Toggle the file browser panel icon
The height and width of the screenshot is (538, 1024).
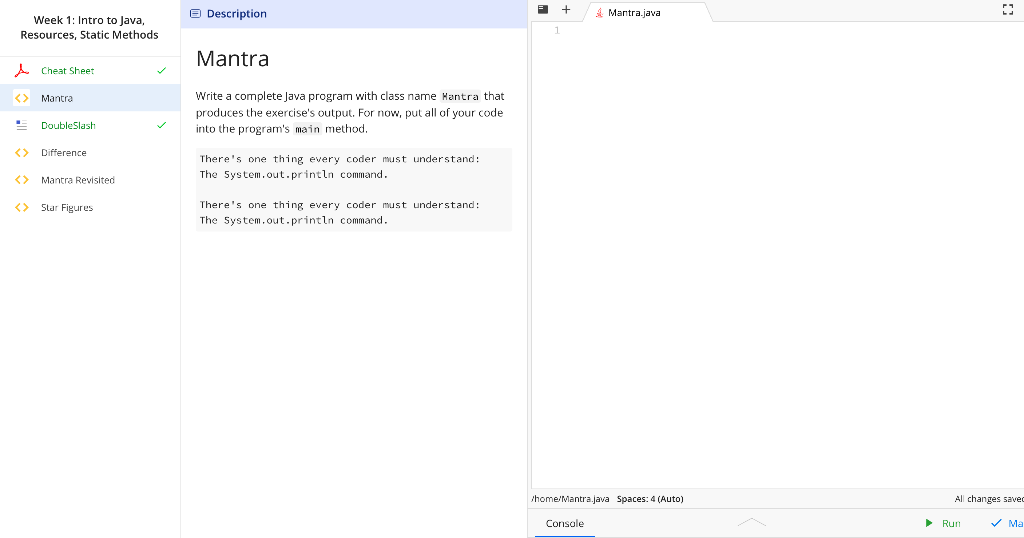(543, 9)
